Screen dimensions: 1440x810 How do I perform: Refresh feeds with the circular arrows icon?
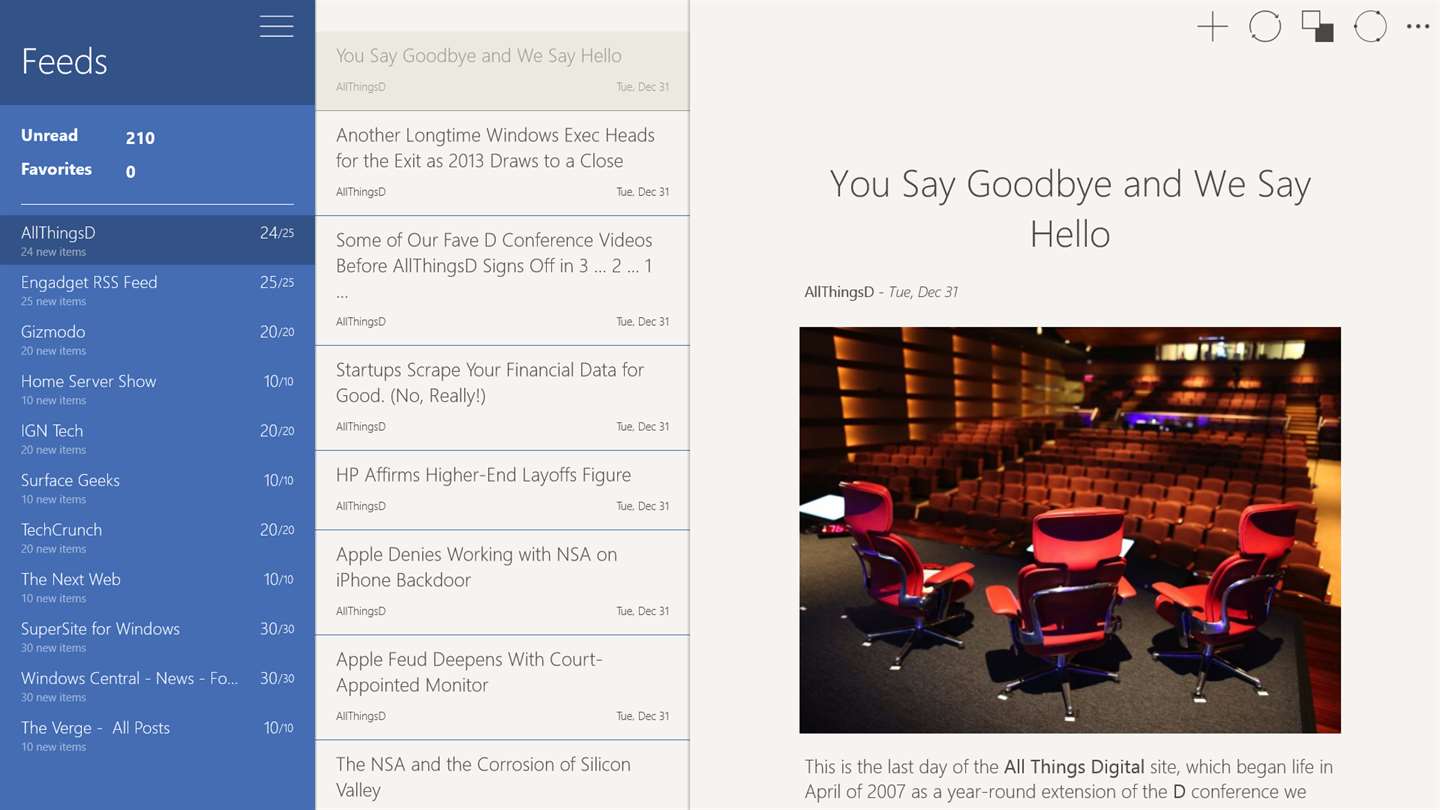[1265, 27]
